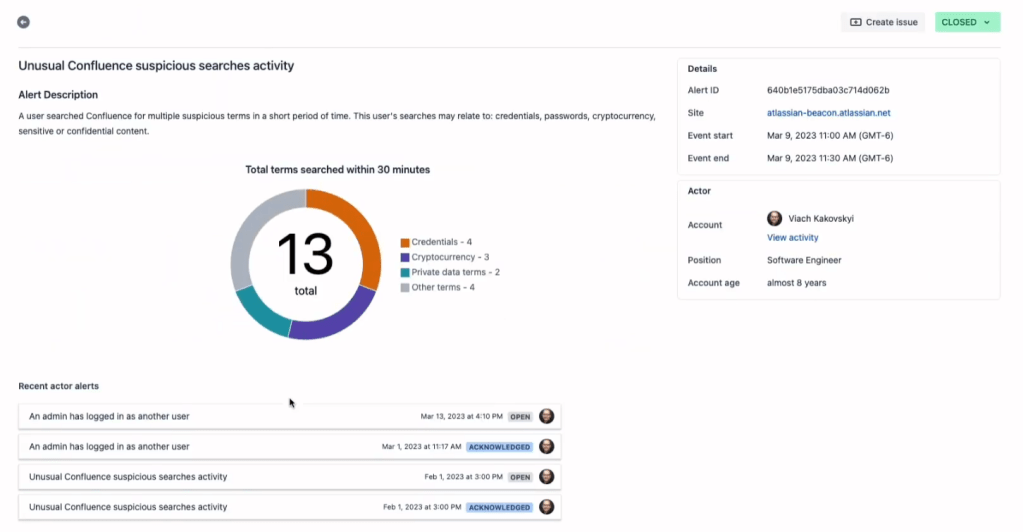This screenshot has height=532, width=1023.
Task: Open the March 1 admin login alert
Action: tap(110, 447)
